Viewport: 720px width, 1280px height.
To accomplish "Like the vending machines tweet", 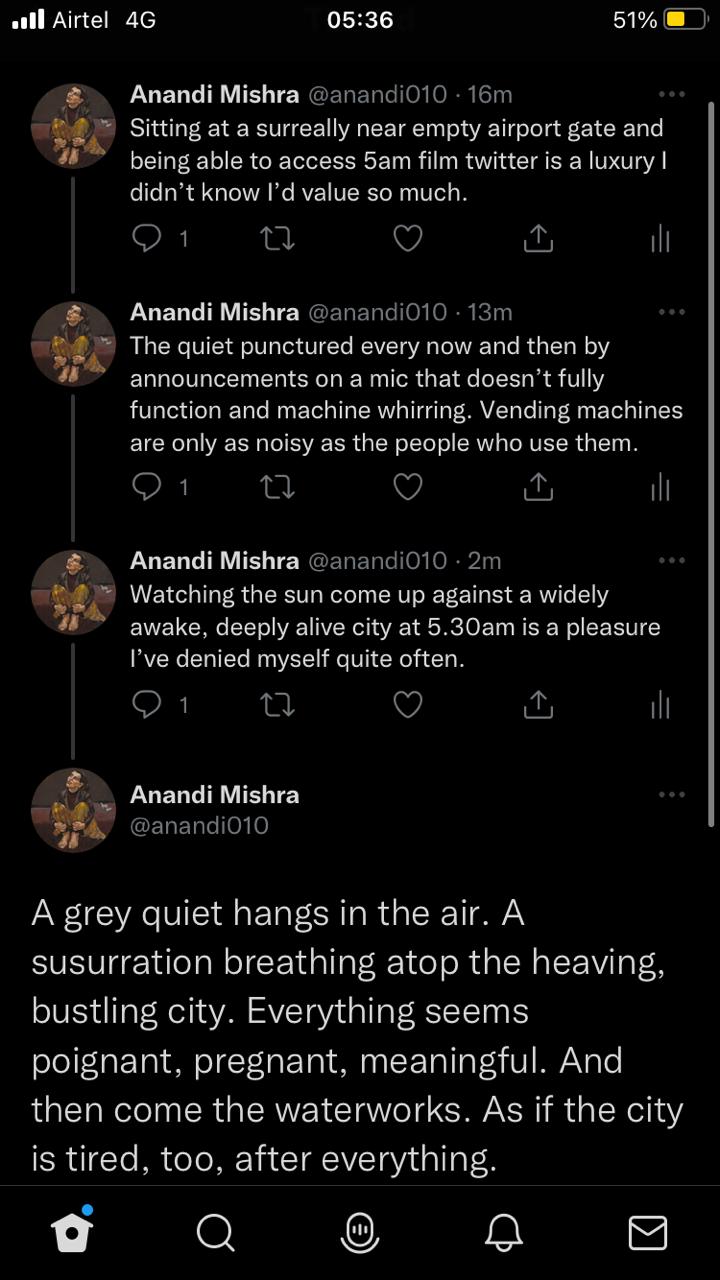I will pyautogui.click(x=407, y=487).
